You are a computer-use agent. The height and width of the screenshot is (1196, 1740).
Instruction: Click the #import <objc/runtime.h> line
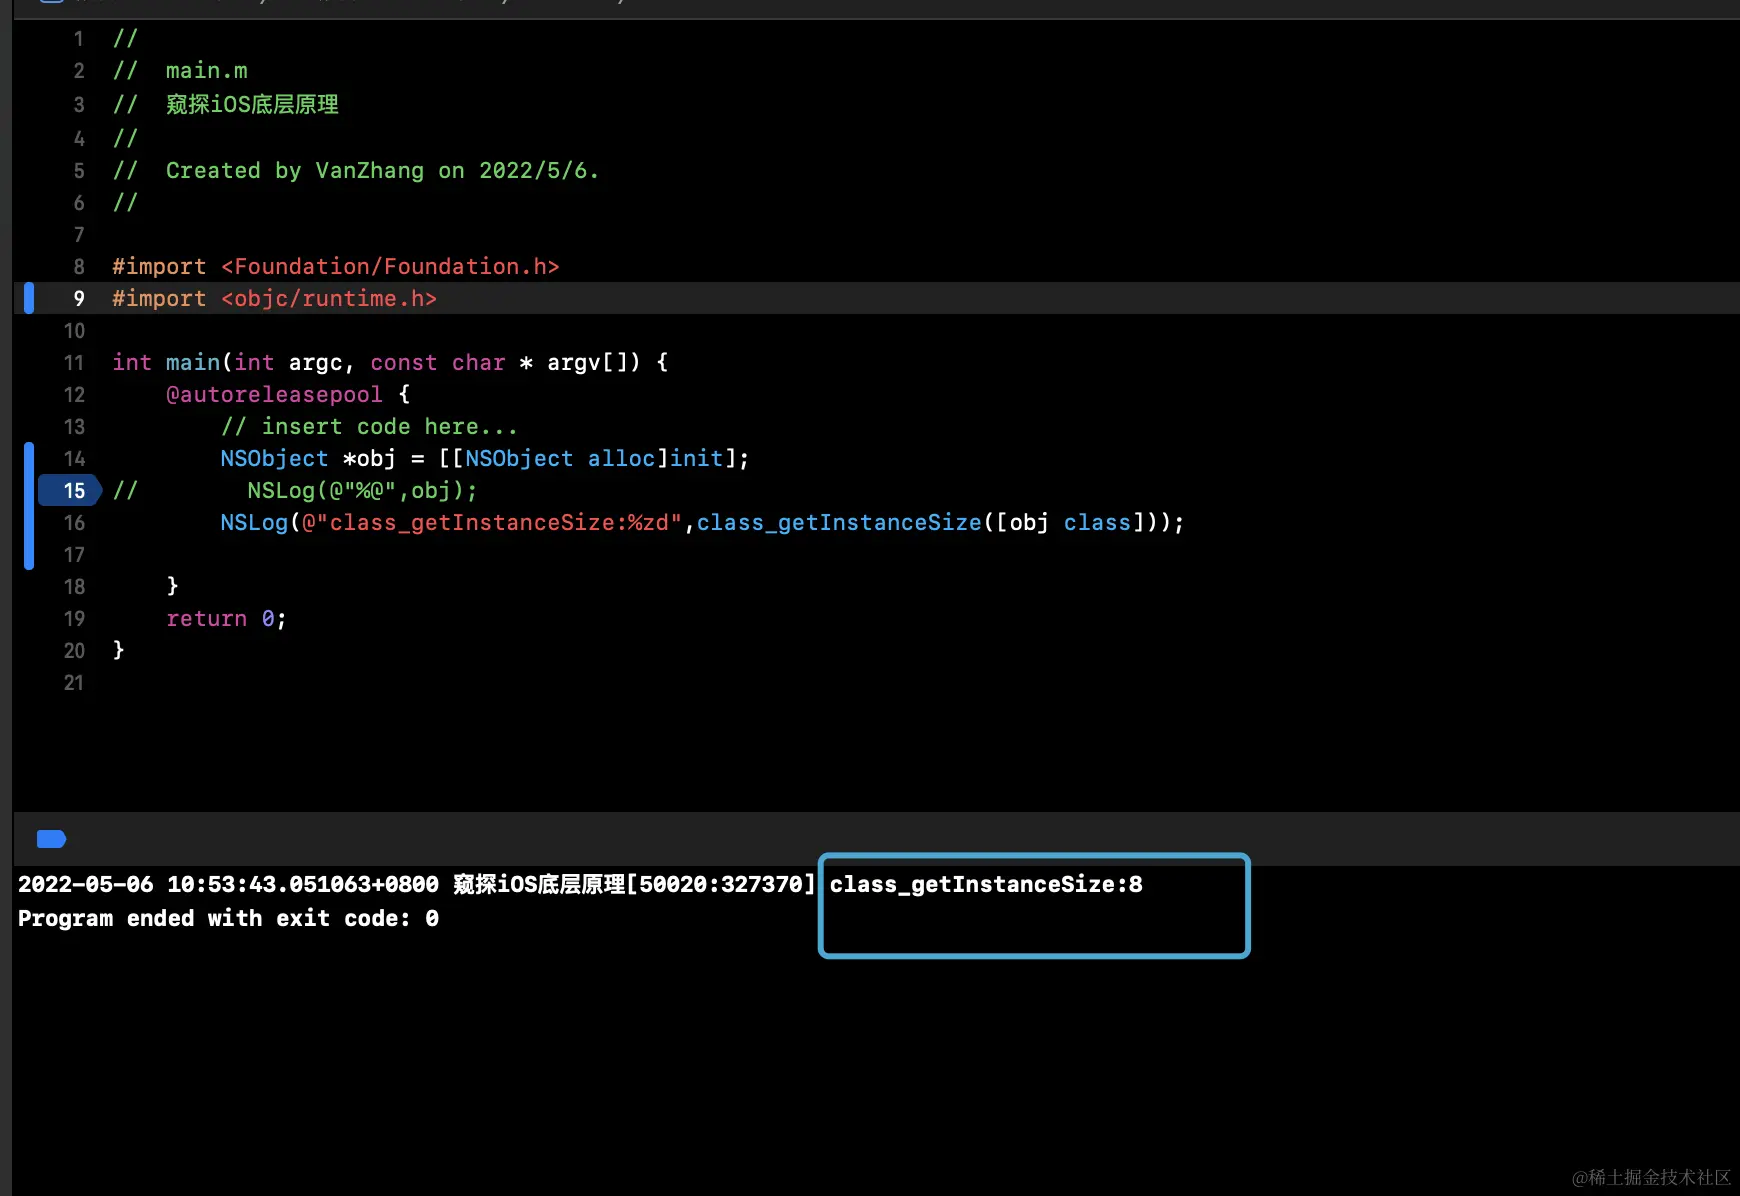tap(274, 298)
